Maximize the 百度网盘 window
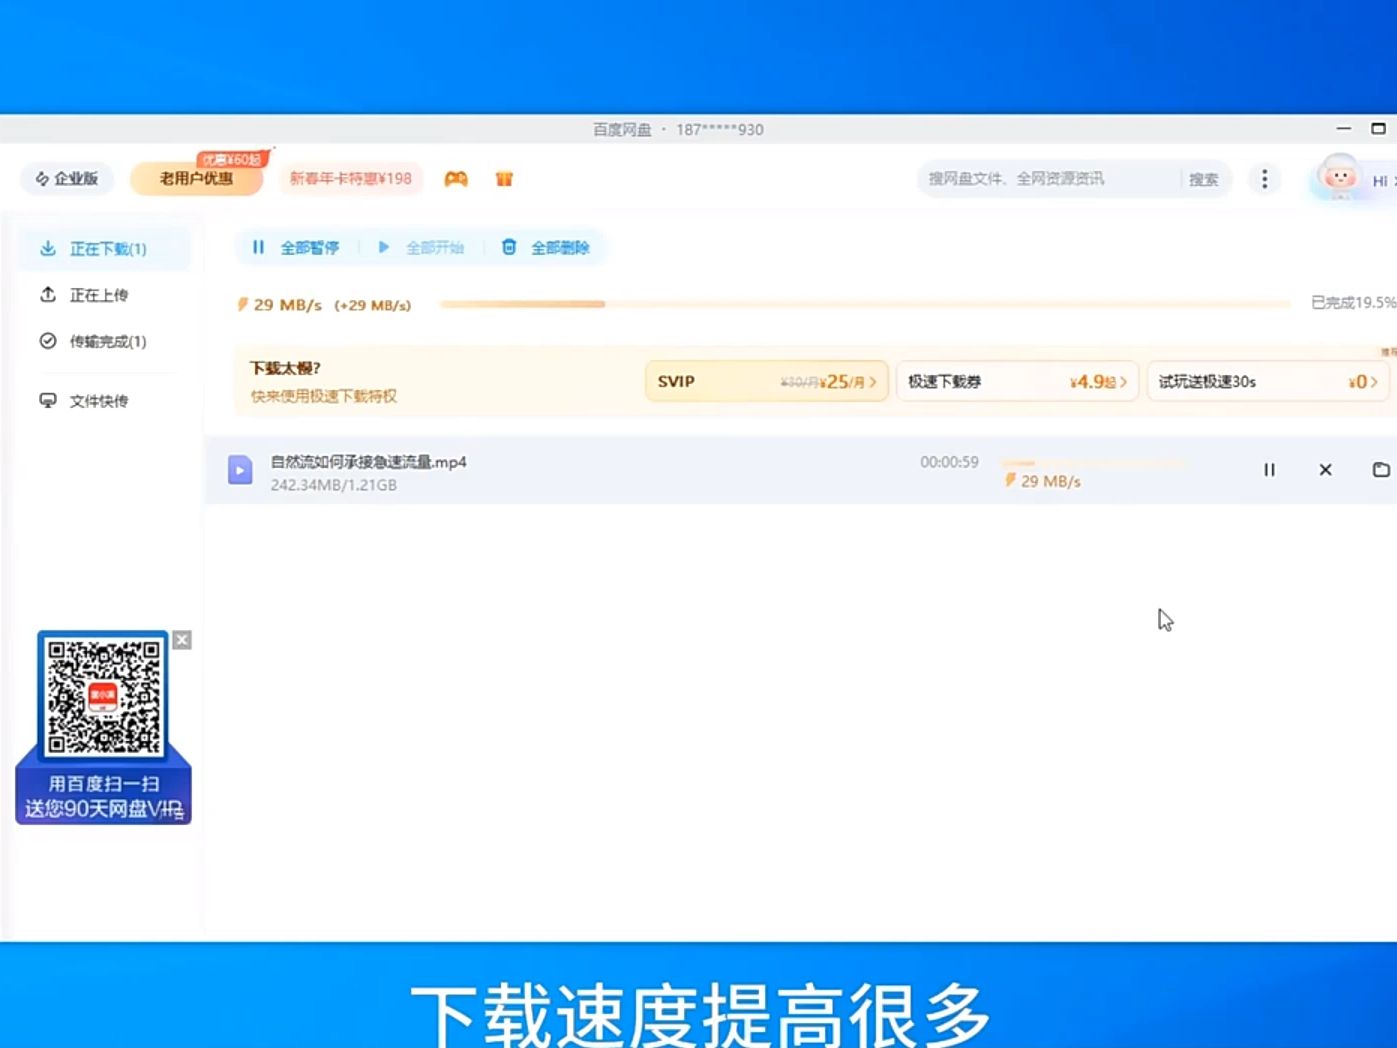 coord(1378,129)
